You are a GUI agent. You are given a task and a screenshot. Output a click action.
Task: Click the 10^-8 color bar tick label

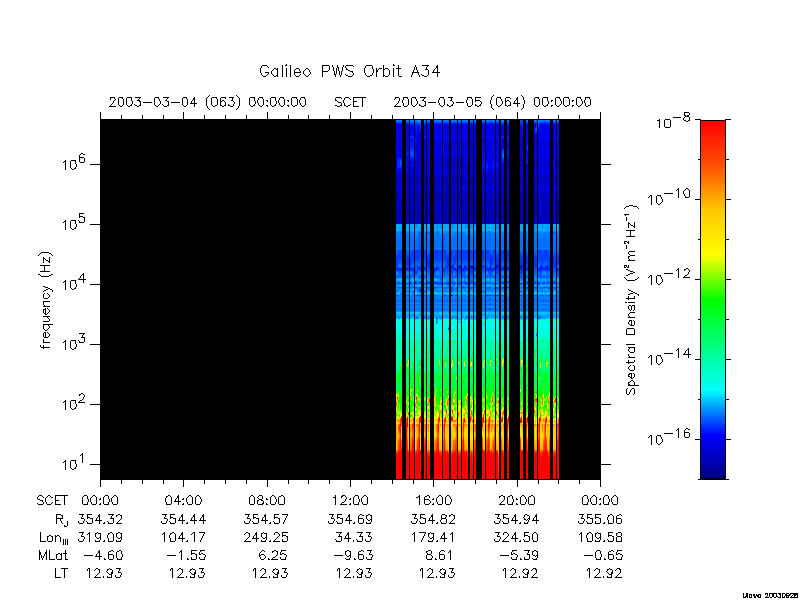point(672,121)
